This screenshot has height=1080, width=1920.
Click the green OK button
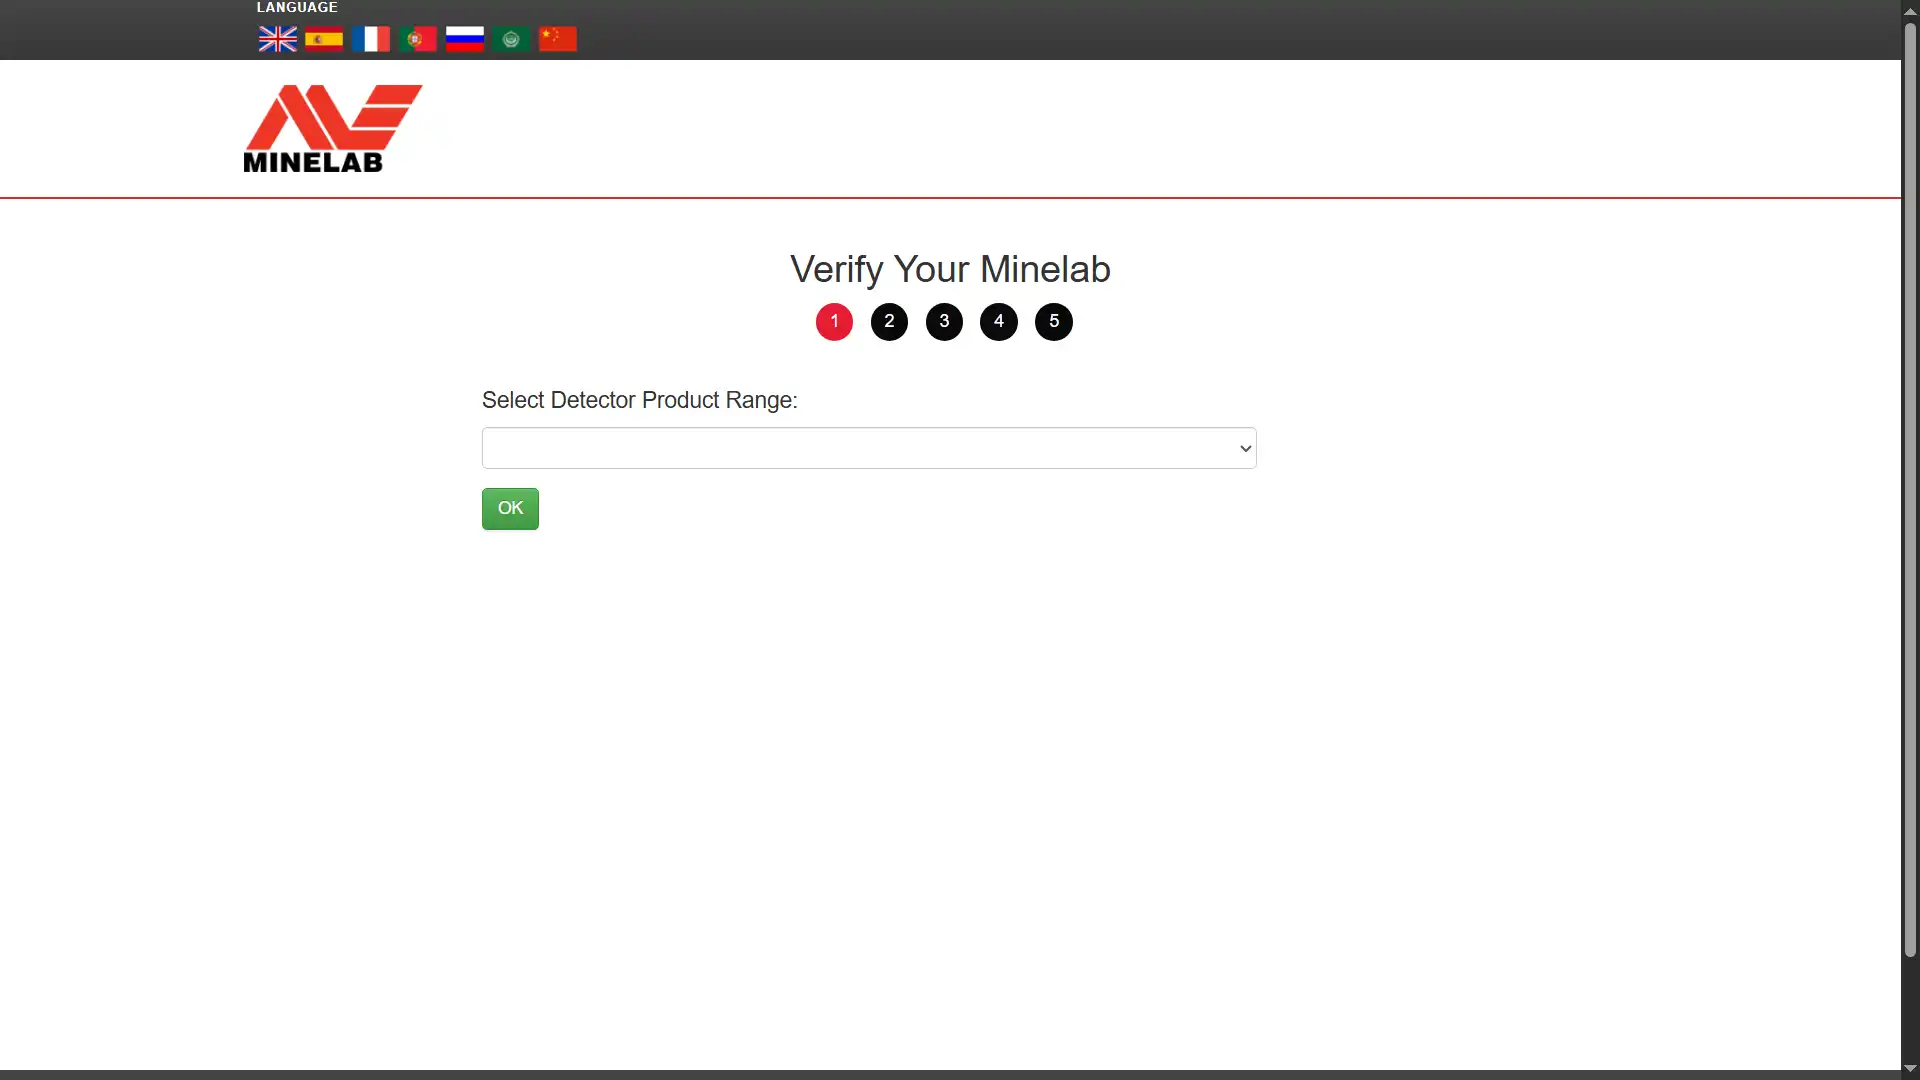pyautogui.click(x=510, y=509)
